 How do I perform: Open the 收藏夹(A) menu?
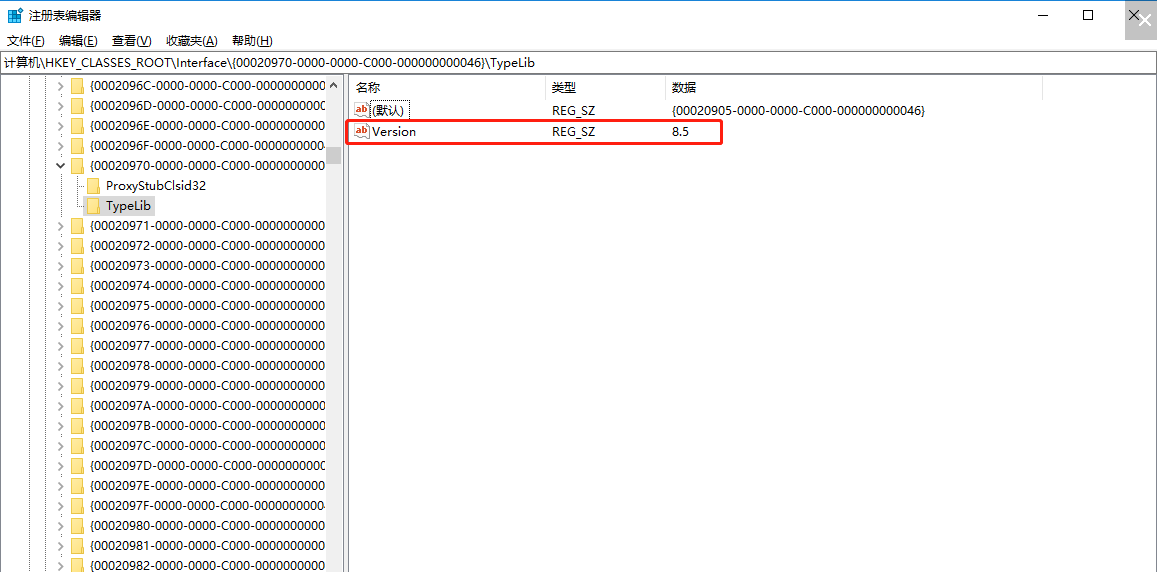click(191, 41)
